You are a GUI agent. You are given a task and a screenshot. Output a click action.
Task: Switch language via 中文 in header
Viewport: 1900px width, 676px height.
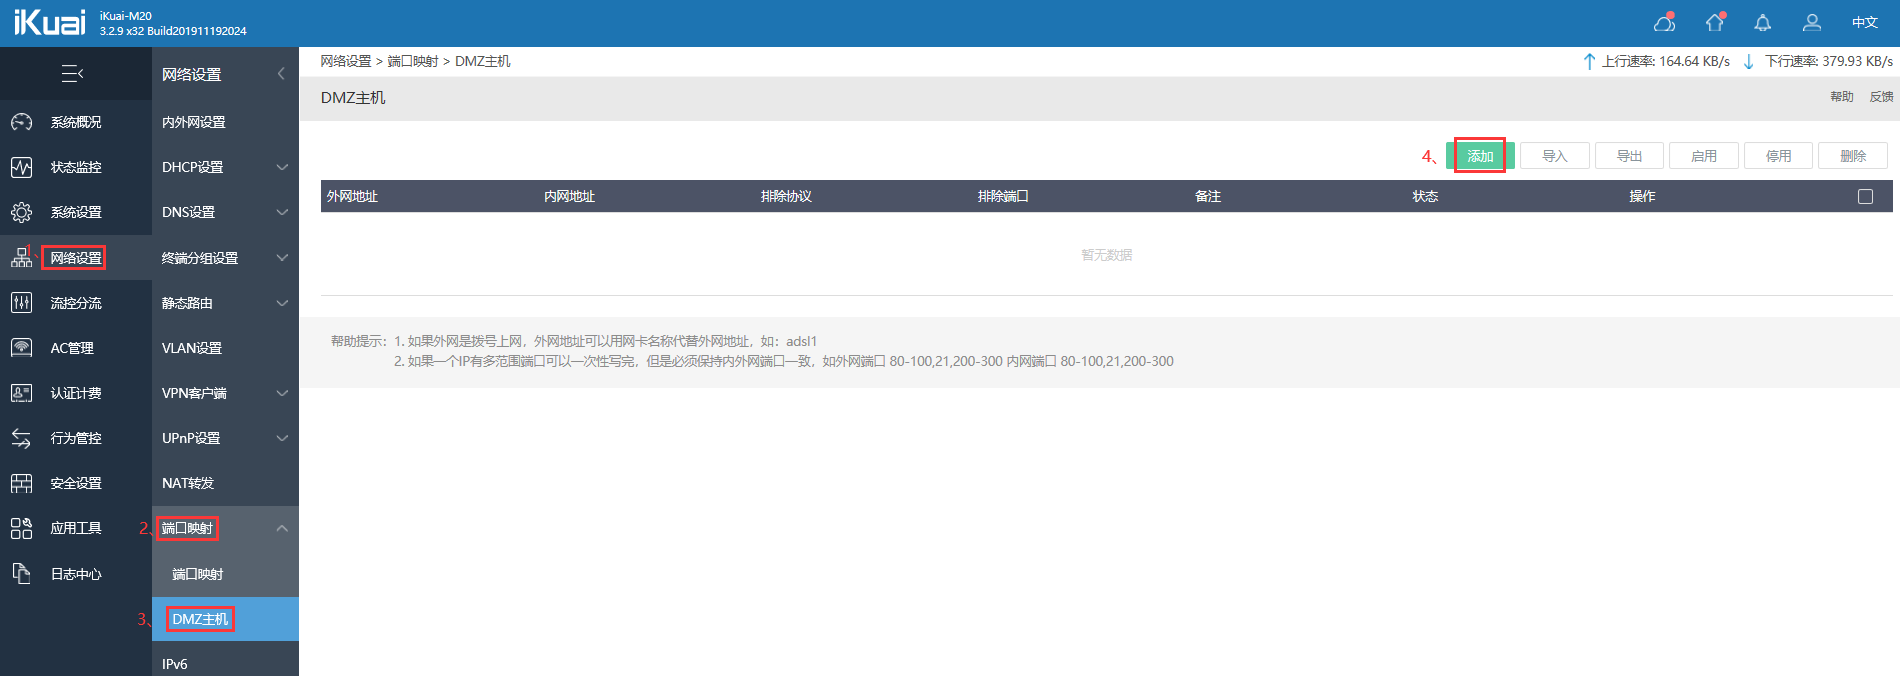pos(1865,22)
